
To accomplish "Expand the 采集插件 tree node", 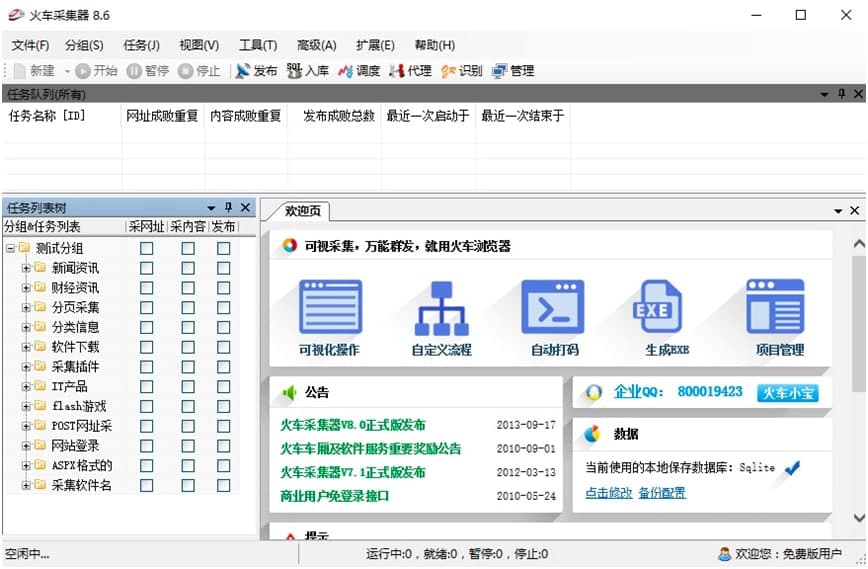I will tap(25, 367).
